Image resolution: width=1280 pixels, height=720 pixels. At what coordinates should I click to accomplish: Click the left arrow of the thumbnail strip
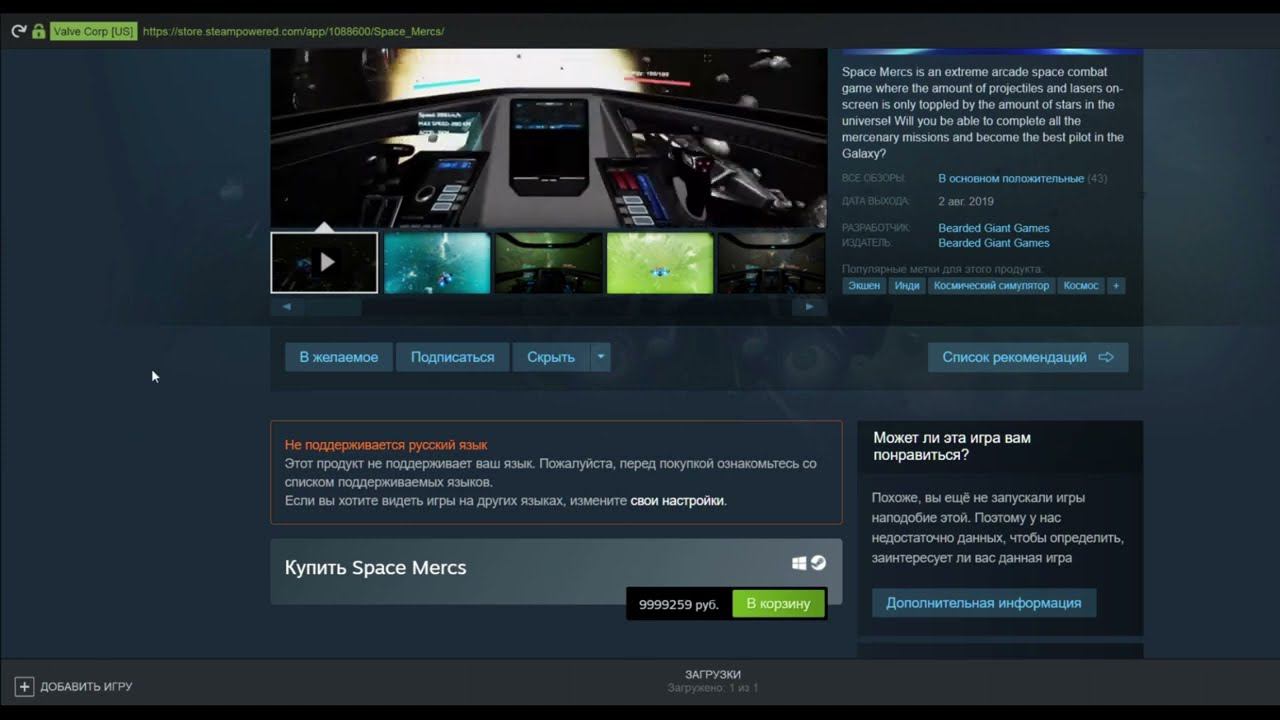[x=287, y=307]
